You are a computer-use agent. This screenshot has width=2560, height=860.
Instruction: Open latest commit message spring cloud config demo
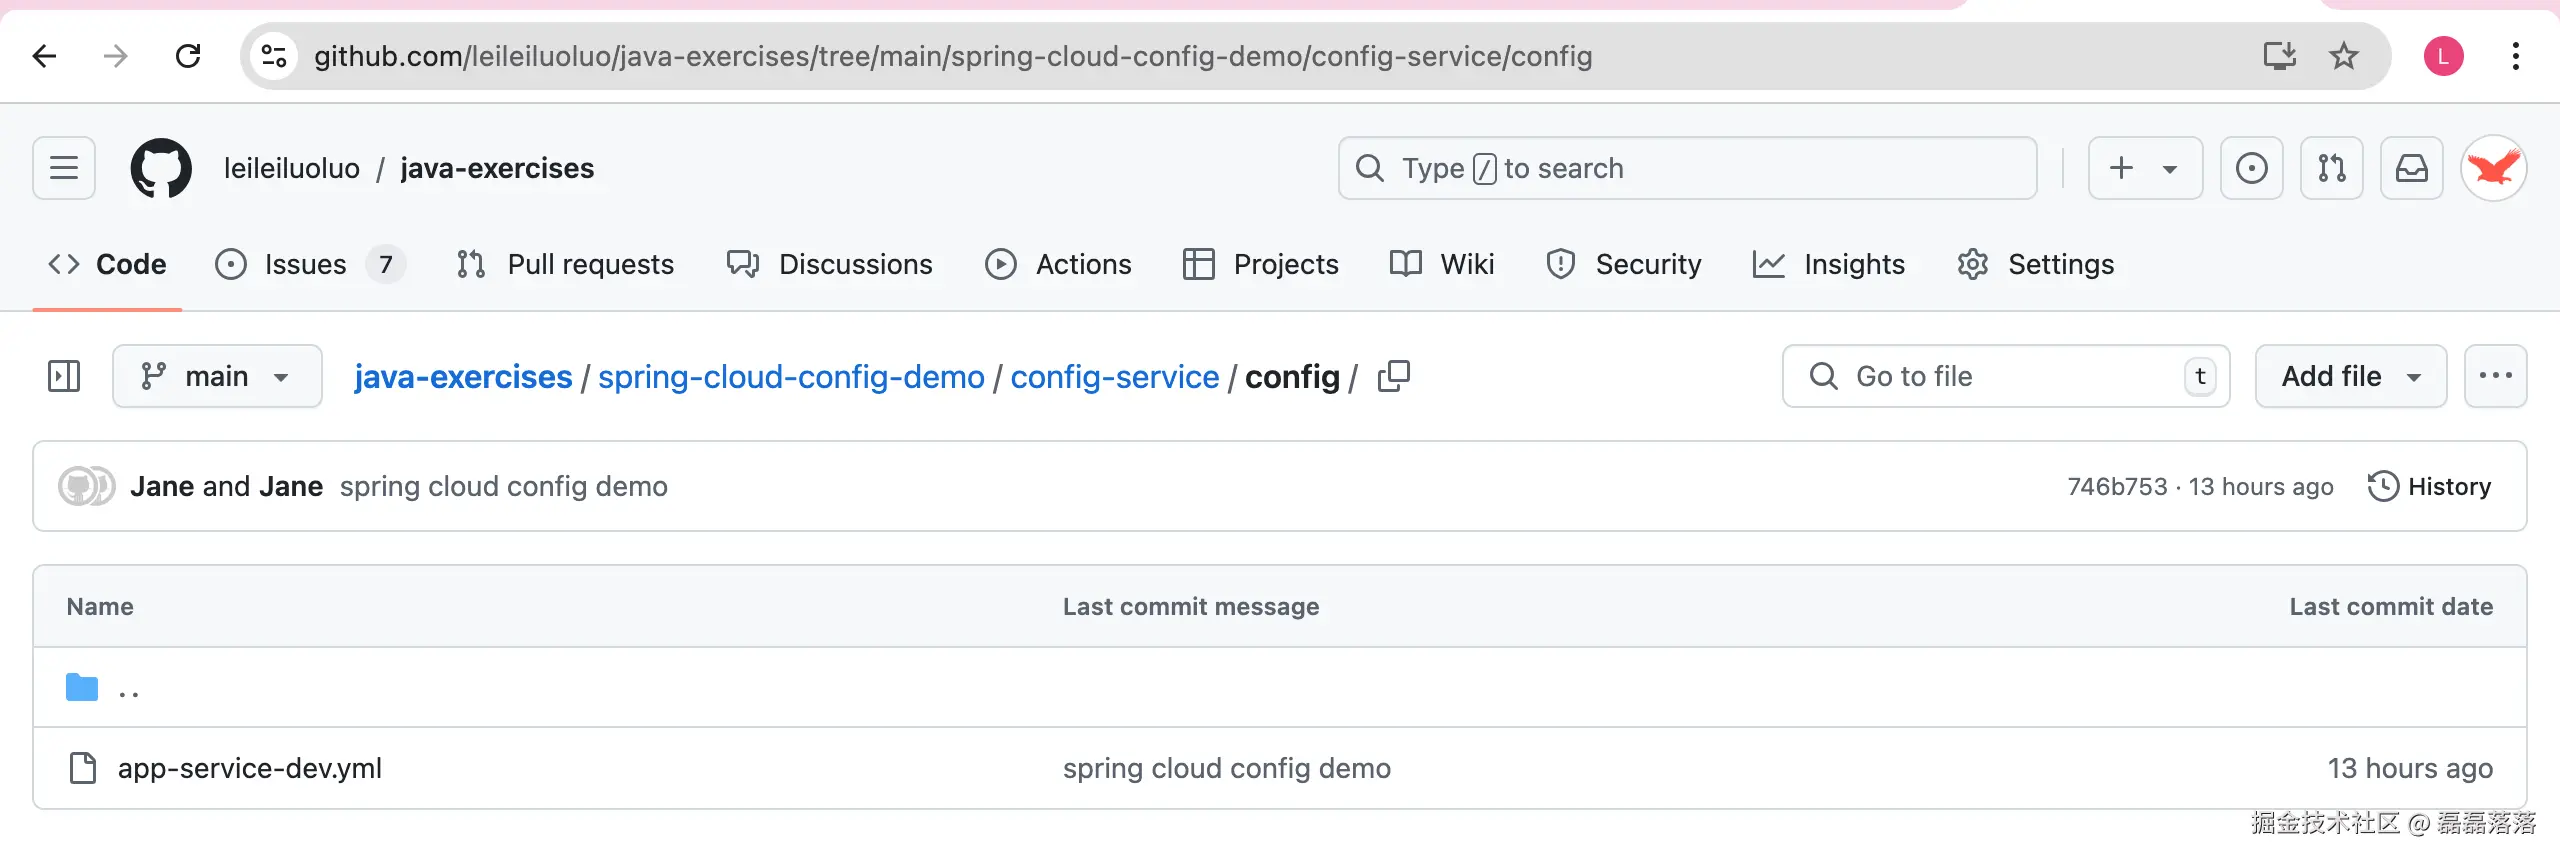pos(503,486)
